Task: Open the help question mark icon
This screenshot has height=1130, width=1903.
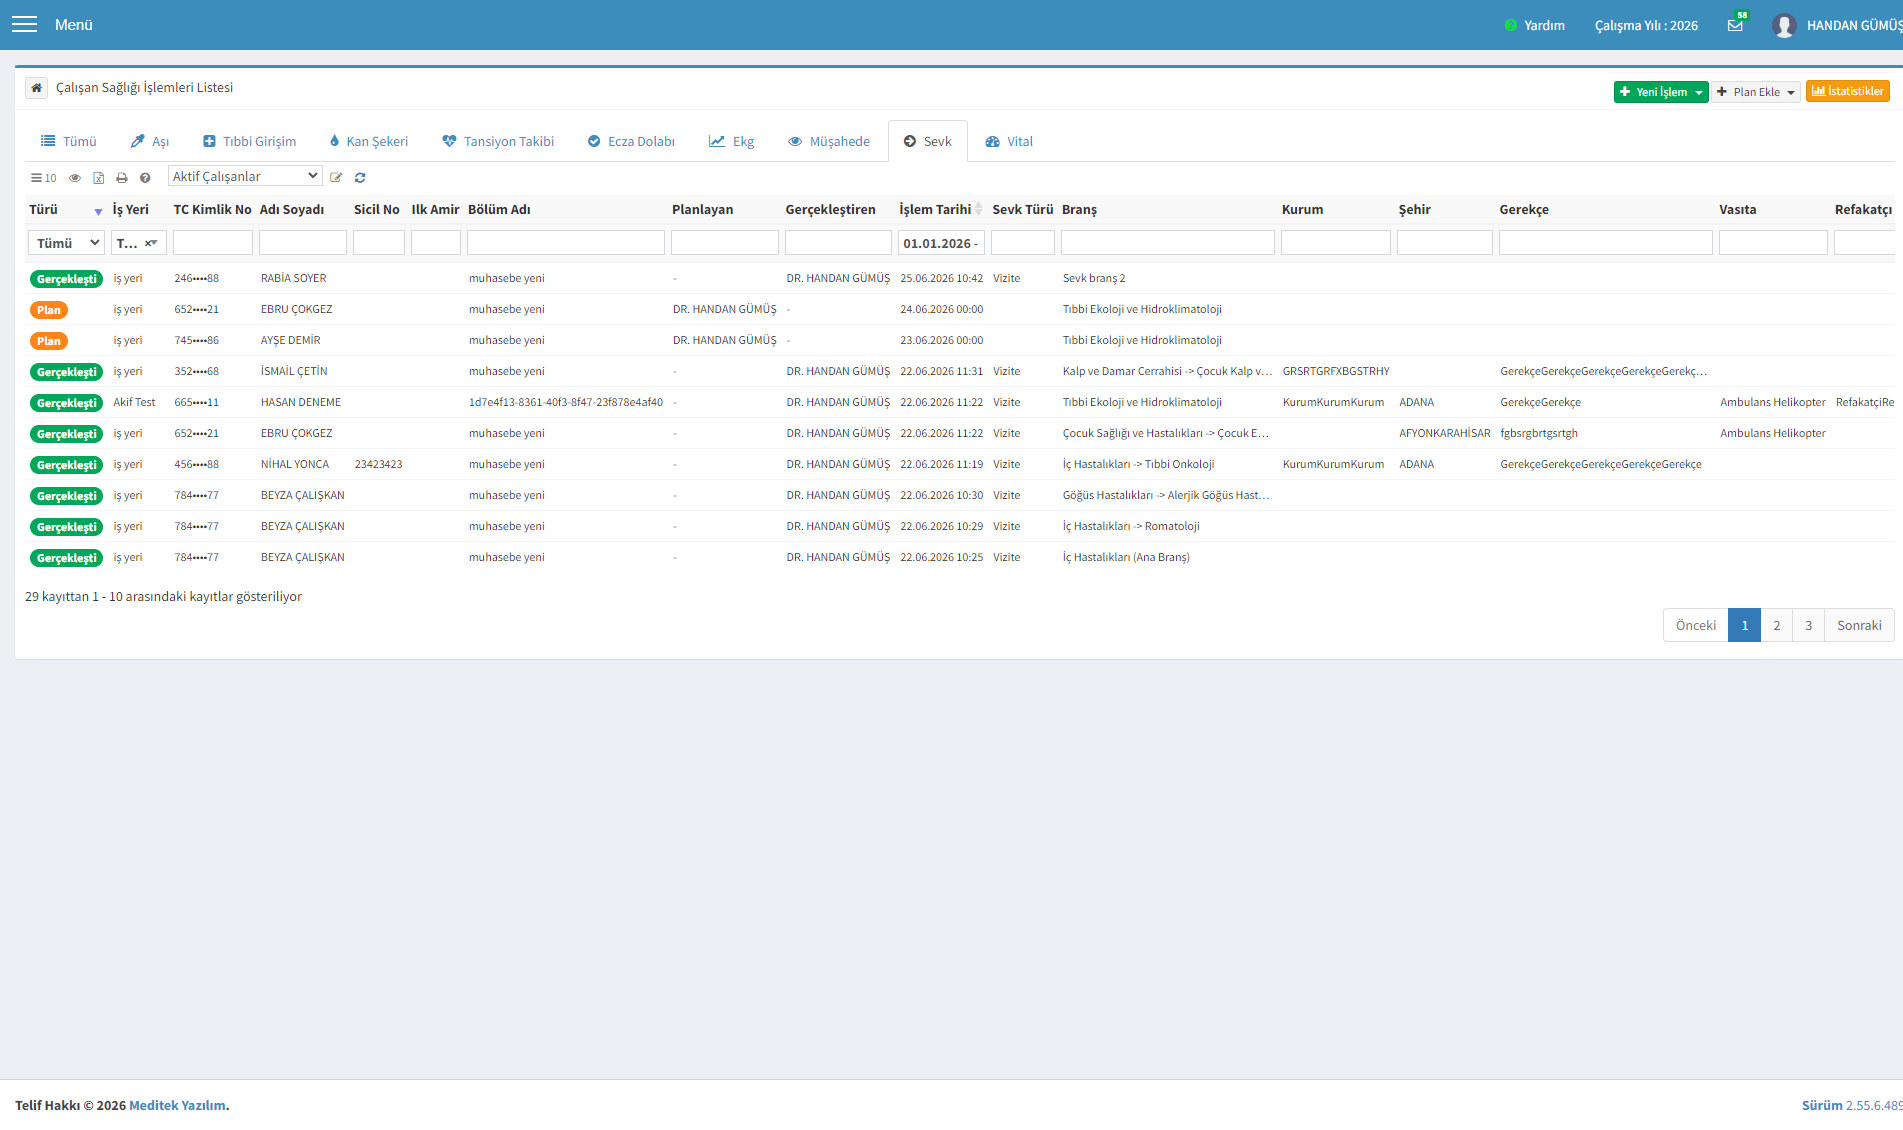Action: (145, 178)
